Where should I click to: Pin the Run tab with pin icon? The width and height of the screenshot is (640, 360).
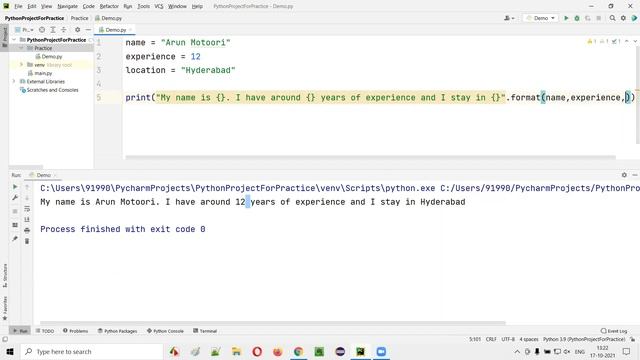(15, 239)
